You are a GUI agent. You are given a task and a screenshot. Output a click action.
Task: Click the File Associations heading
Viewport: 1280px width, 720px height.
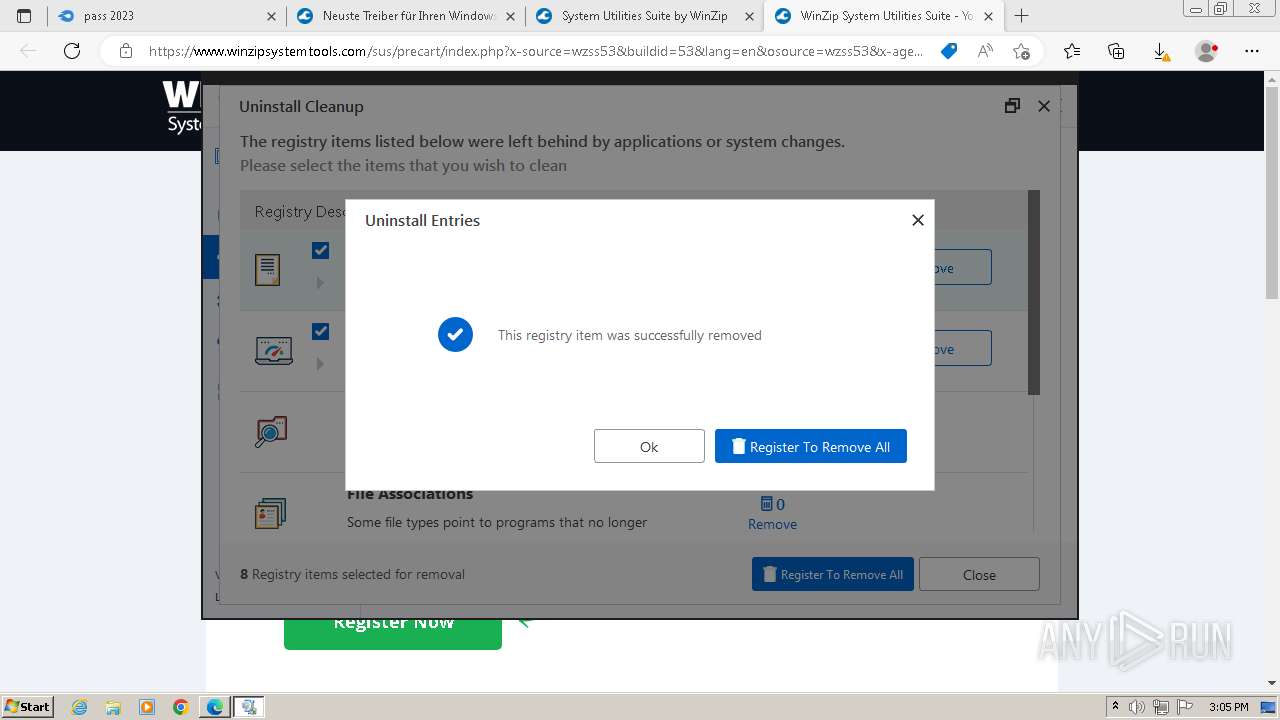410,493
